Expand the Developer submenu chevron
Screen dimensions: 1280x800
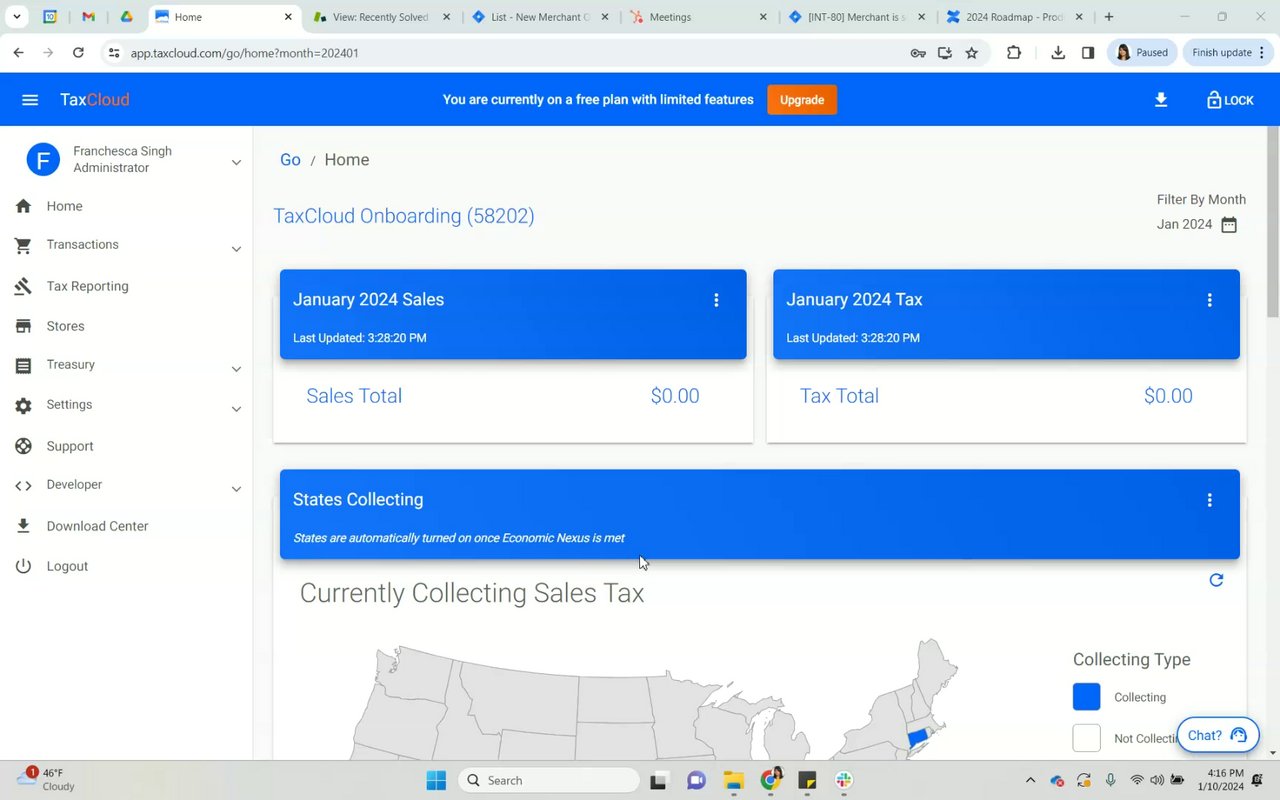tap(236, 489)
